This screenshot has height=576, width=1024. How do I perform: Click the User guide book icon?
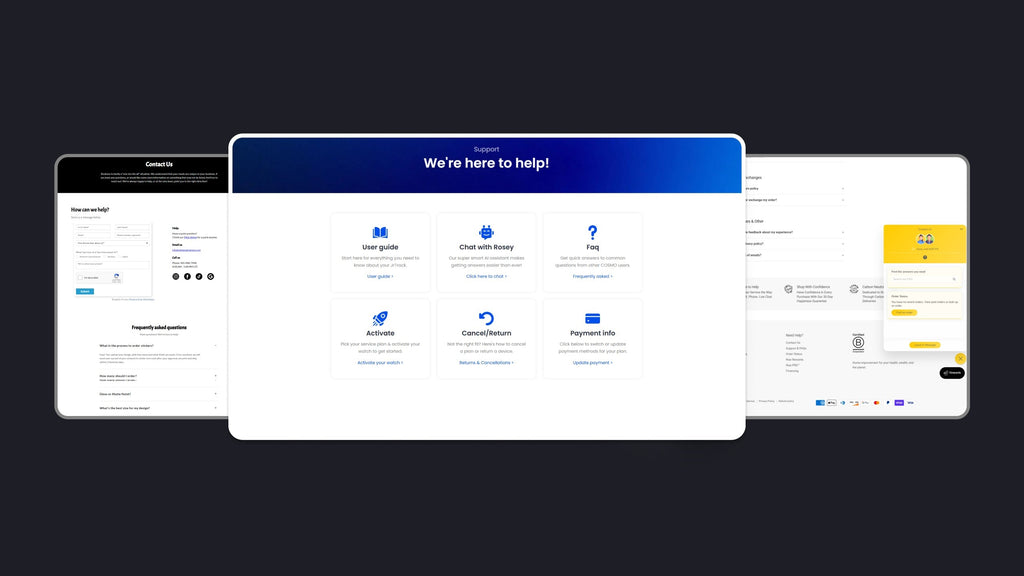[380, 232]
